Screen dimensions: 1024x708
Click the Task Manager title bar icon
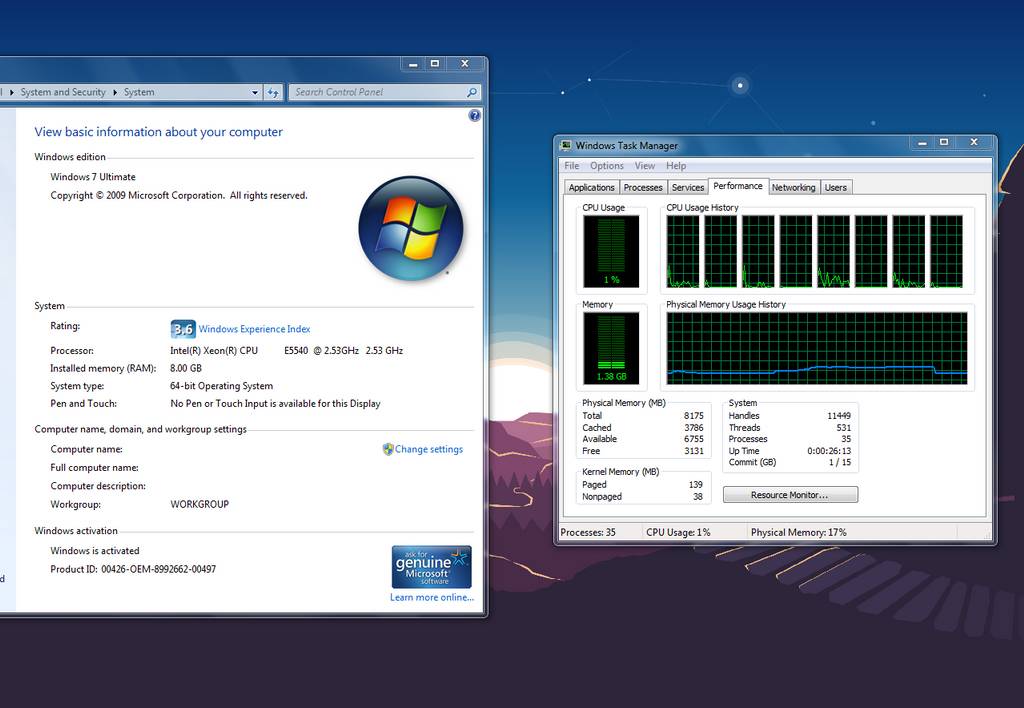click(566, 146)
